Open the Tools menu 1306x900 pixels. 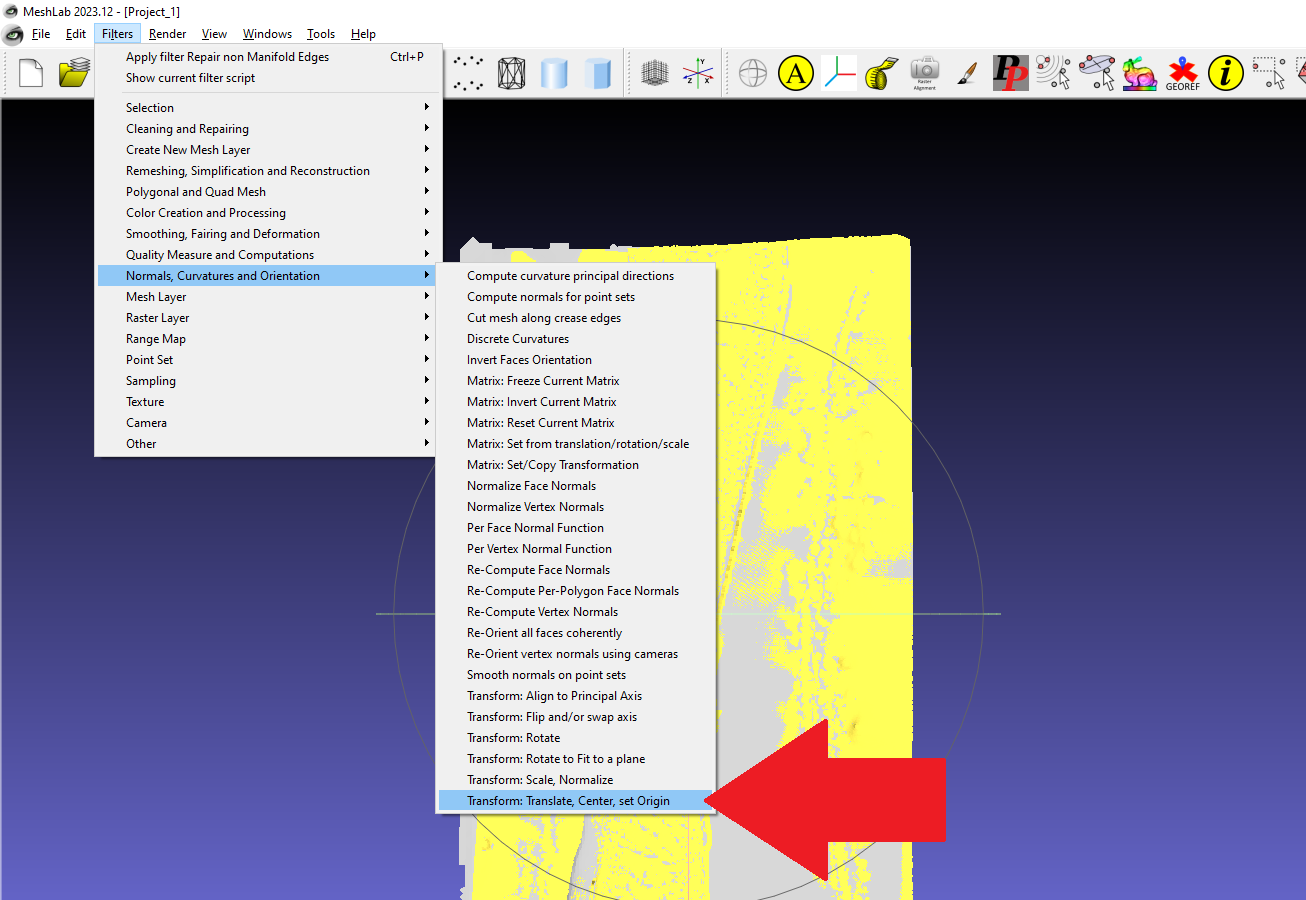pyautogui.click(x=321, y=34)
